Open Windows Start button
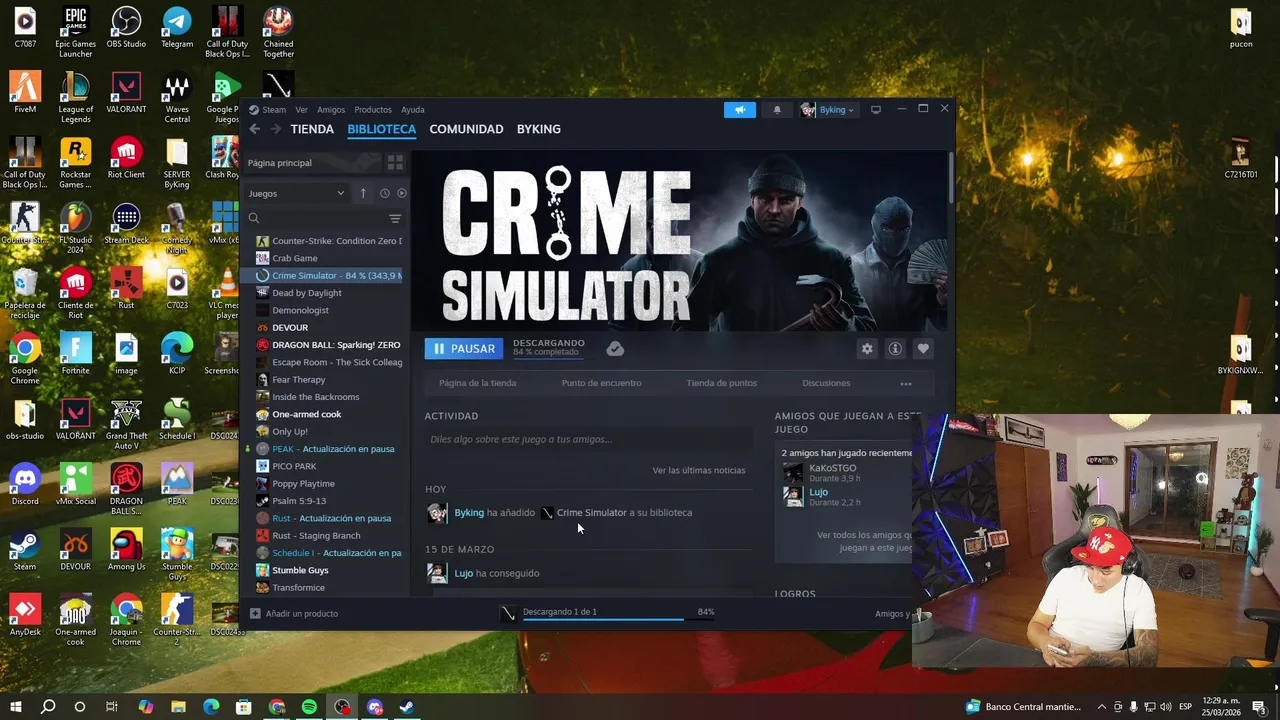Viewport: 1280px width, 720px height. pos(16,707)
